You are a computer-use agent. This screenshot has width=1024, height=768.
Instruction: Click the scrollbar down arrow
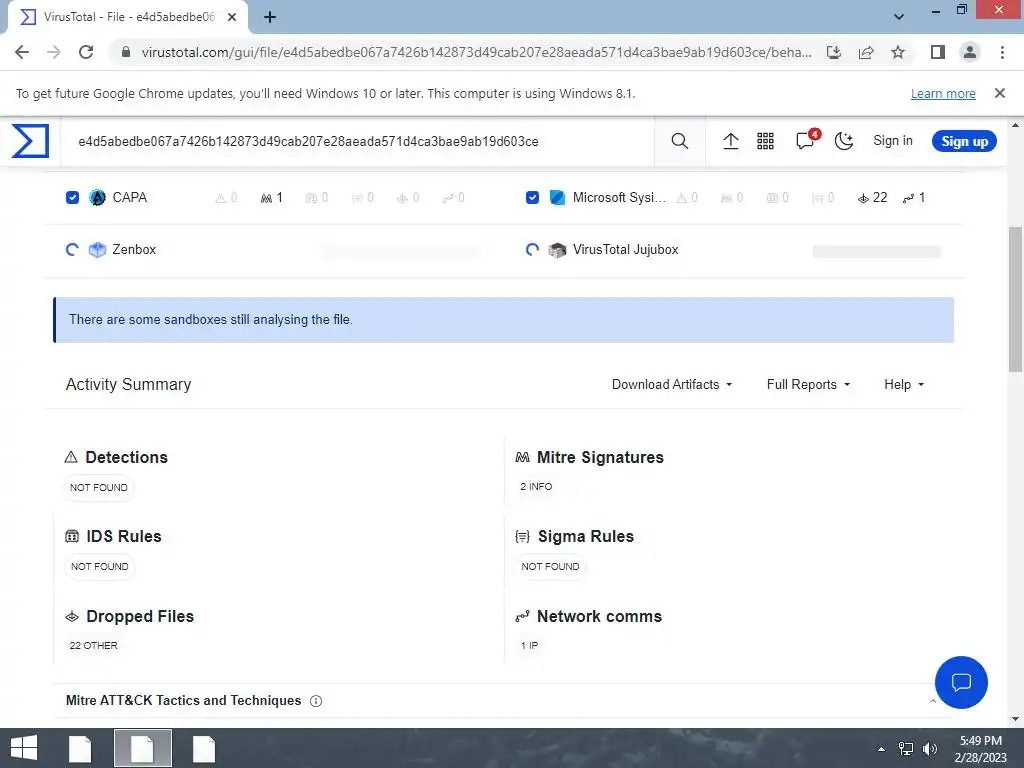point(1015,720)
